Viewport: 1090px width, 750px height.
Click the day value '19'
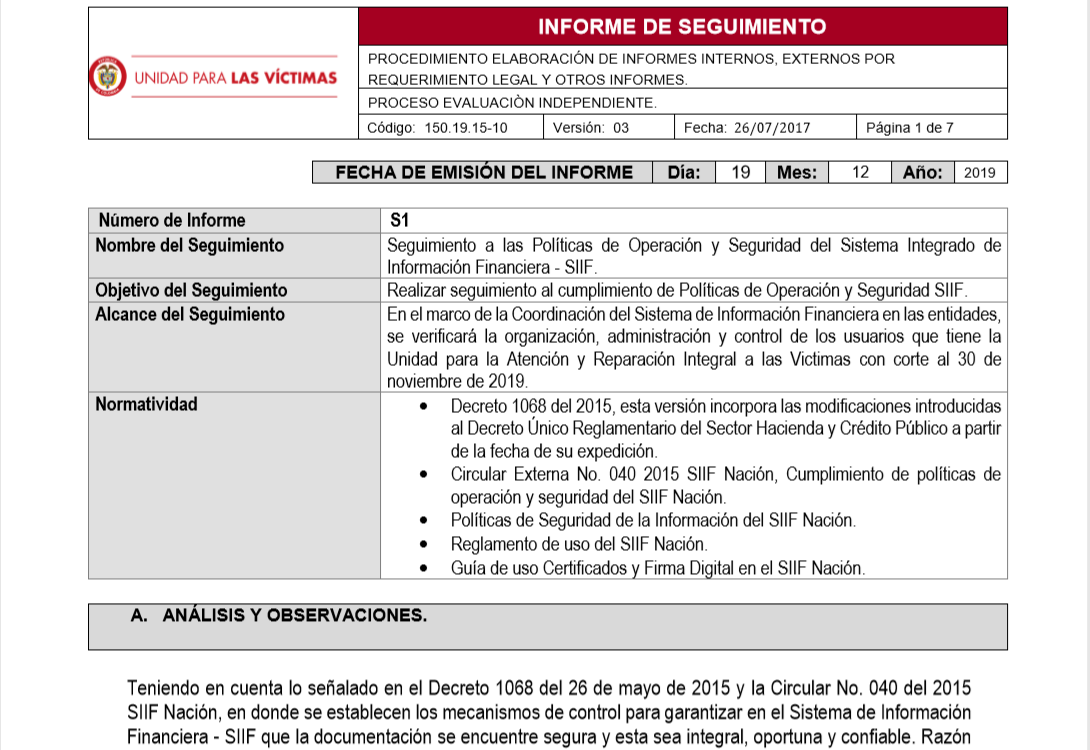tap(740, 172)
